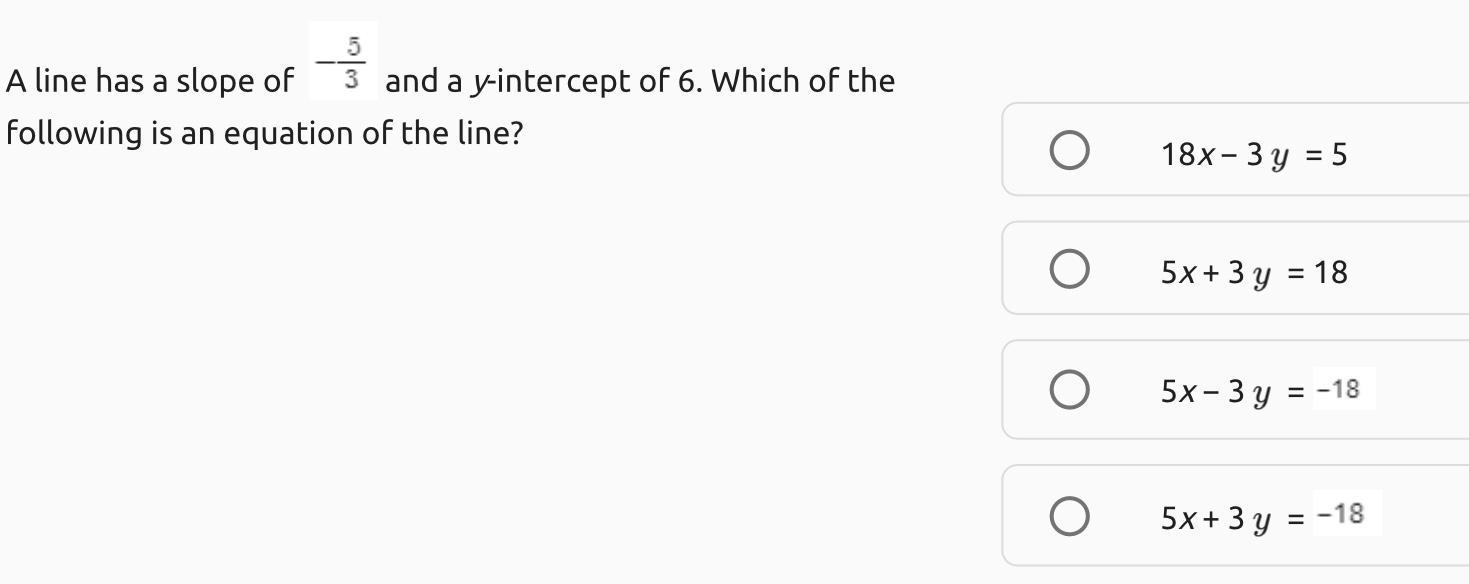The height and width of the screenshot is (584, 1469).
Task: Click the −5/3 slope fraction image
Action: point(342,62)
